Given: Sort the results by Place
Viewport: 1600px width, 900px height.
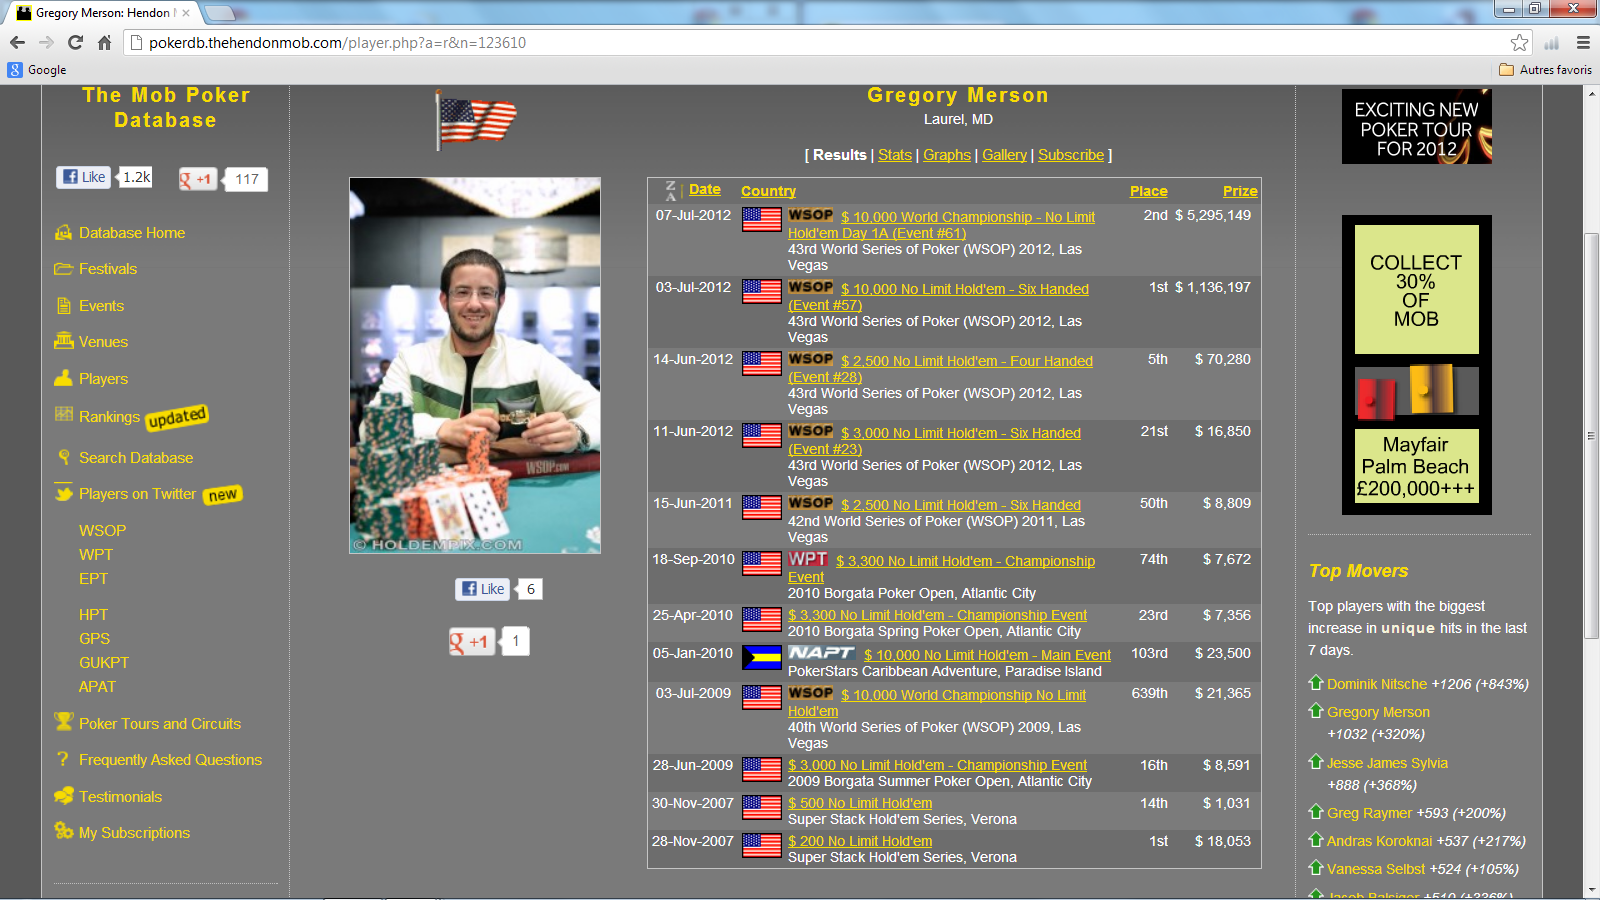Looking at the screenshot, I should point(1149,191).
